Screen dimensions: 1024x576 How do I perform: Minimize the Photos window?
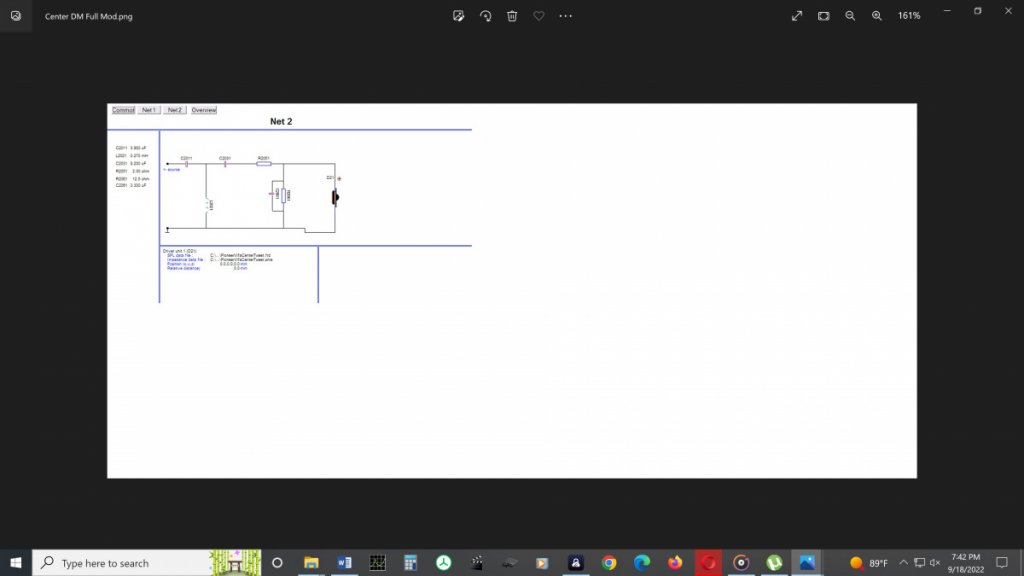coord(947,11)
